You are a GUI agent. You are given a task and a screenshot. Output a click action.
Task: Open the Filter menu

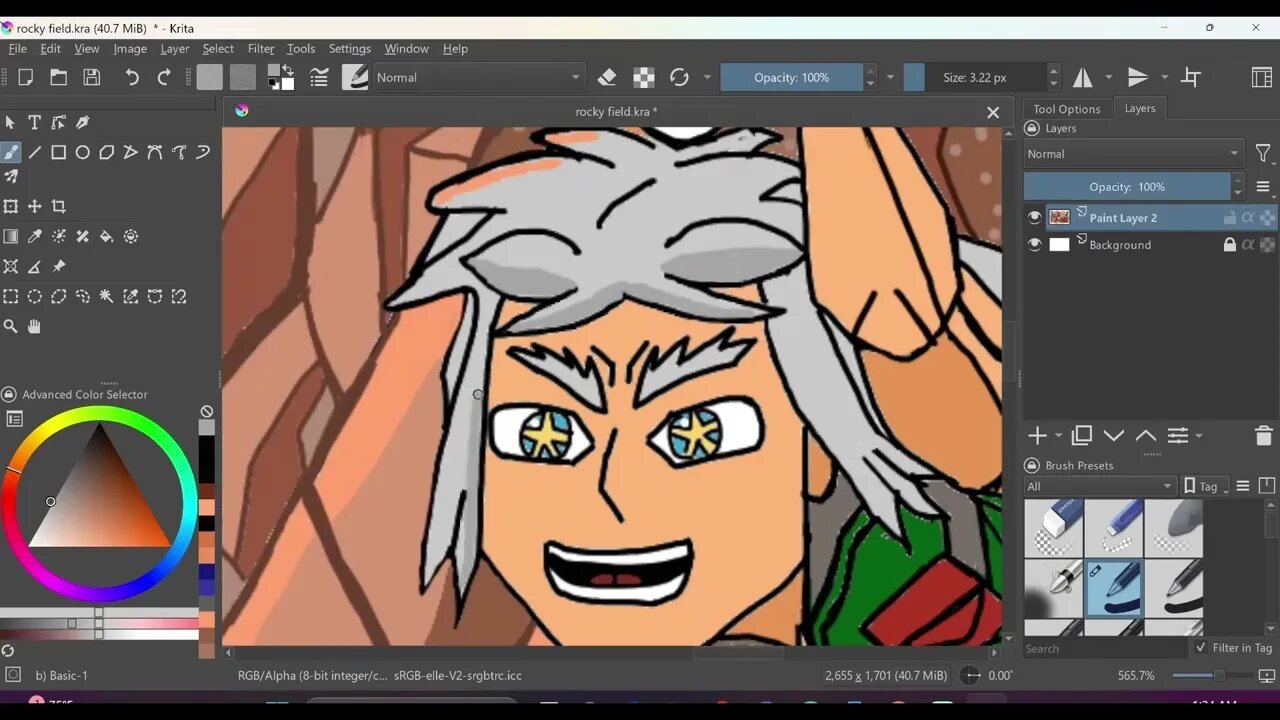coord(261,48)
